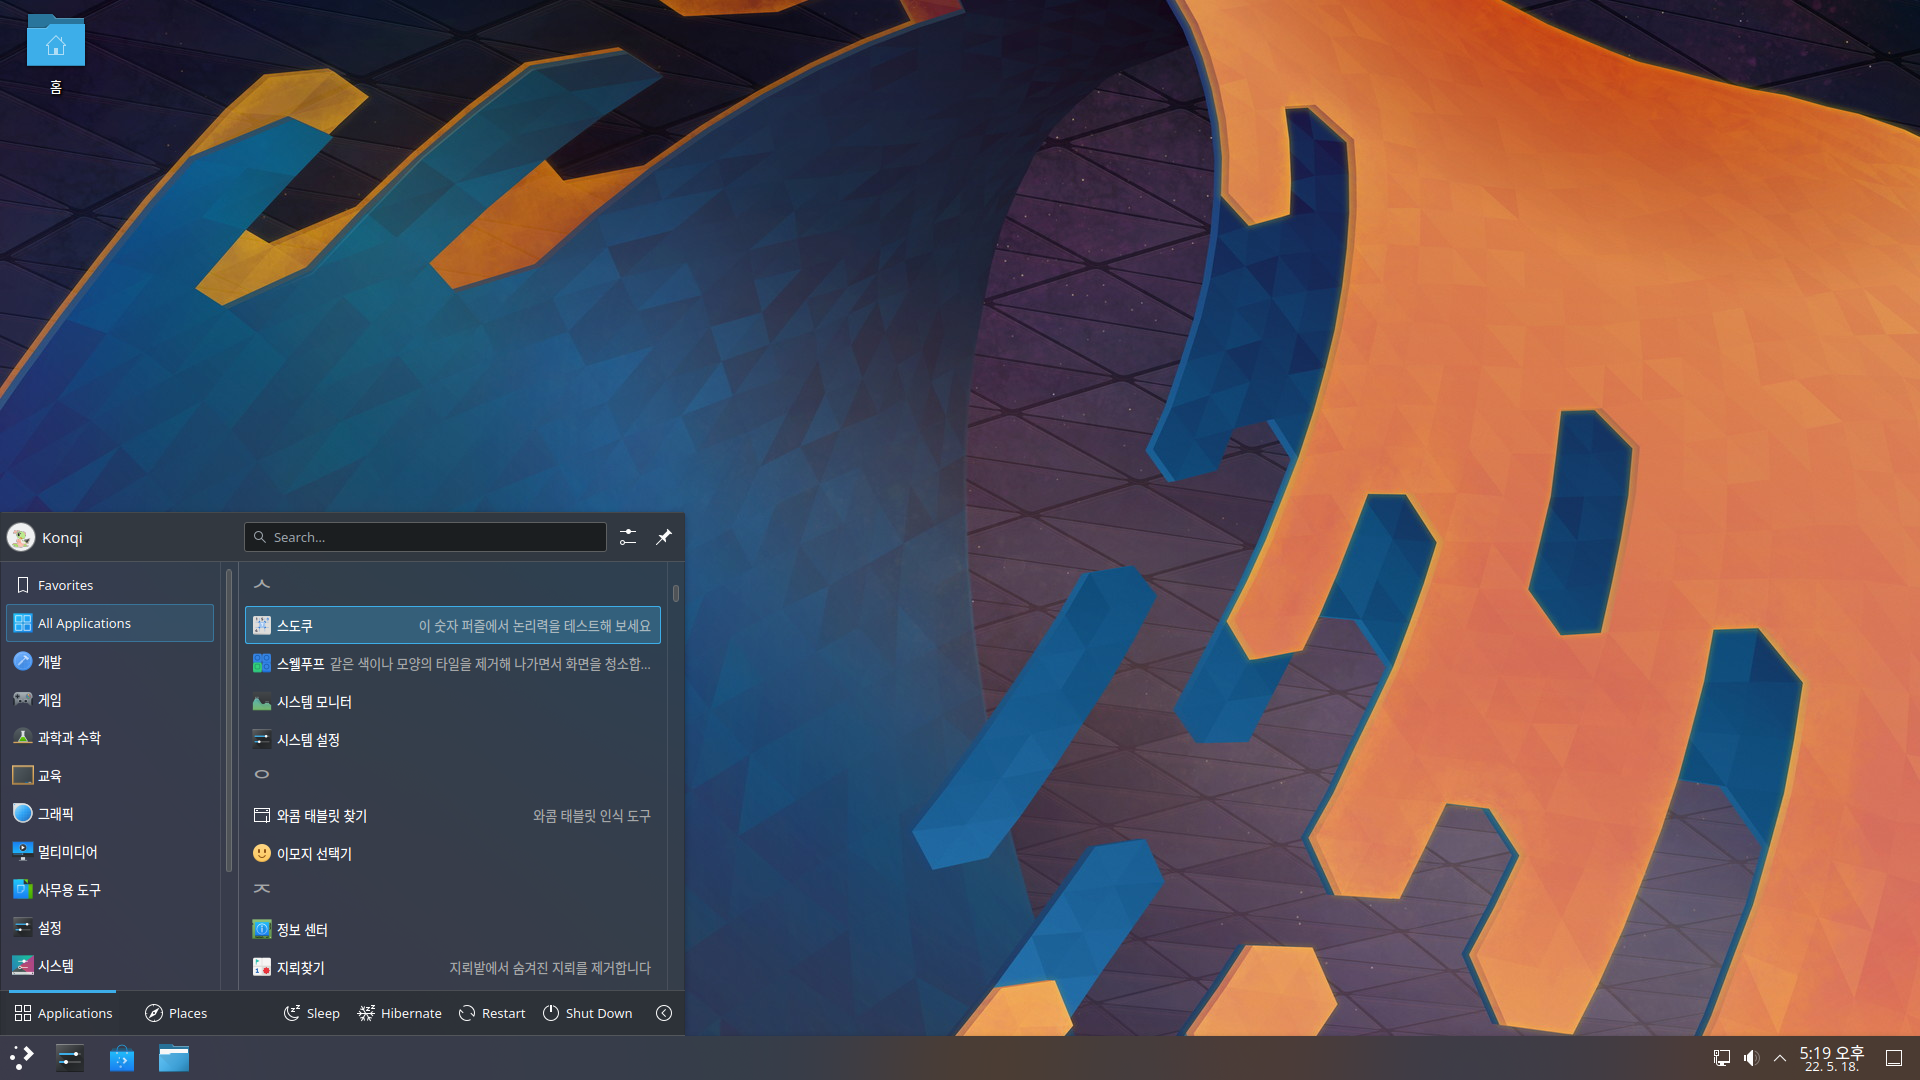Pin the application launcher open
The height and width of the screenshot is (1080, 1920).
(663, 537)
